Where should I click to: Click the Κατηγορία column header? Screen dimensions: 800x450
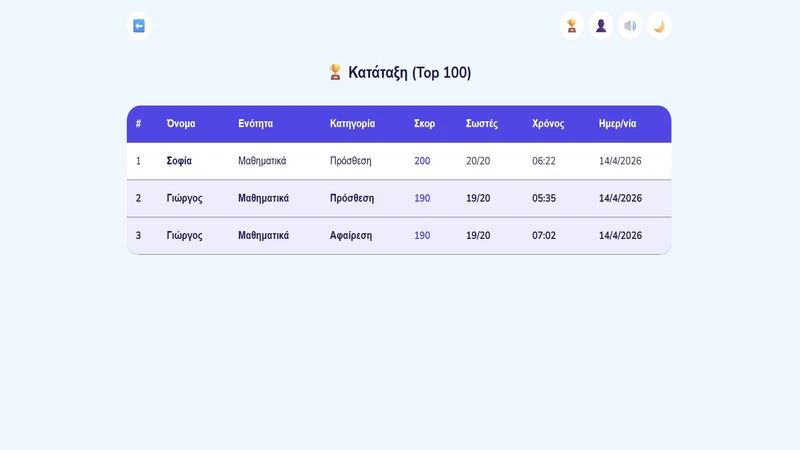point(352,123)
